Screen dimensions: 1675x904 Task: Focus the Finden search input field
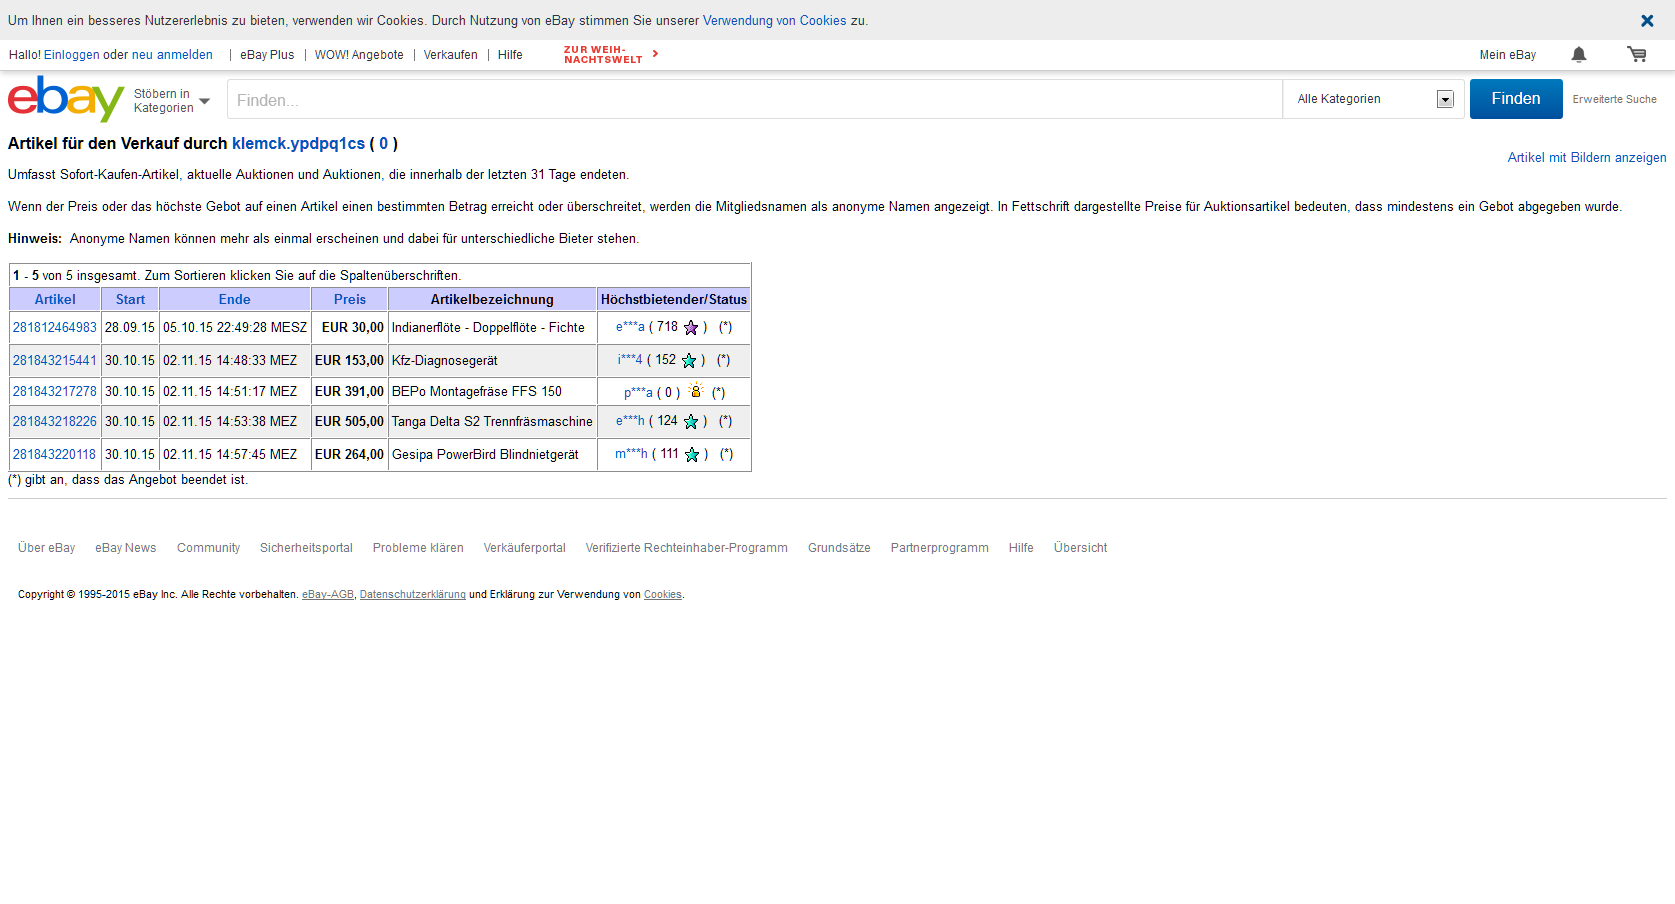(x=755, y=100)
